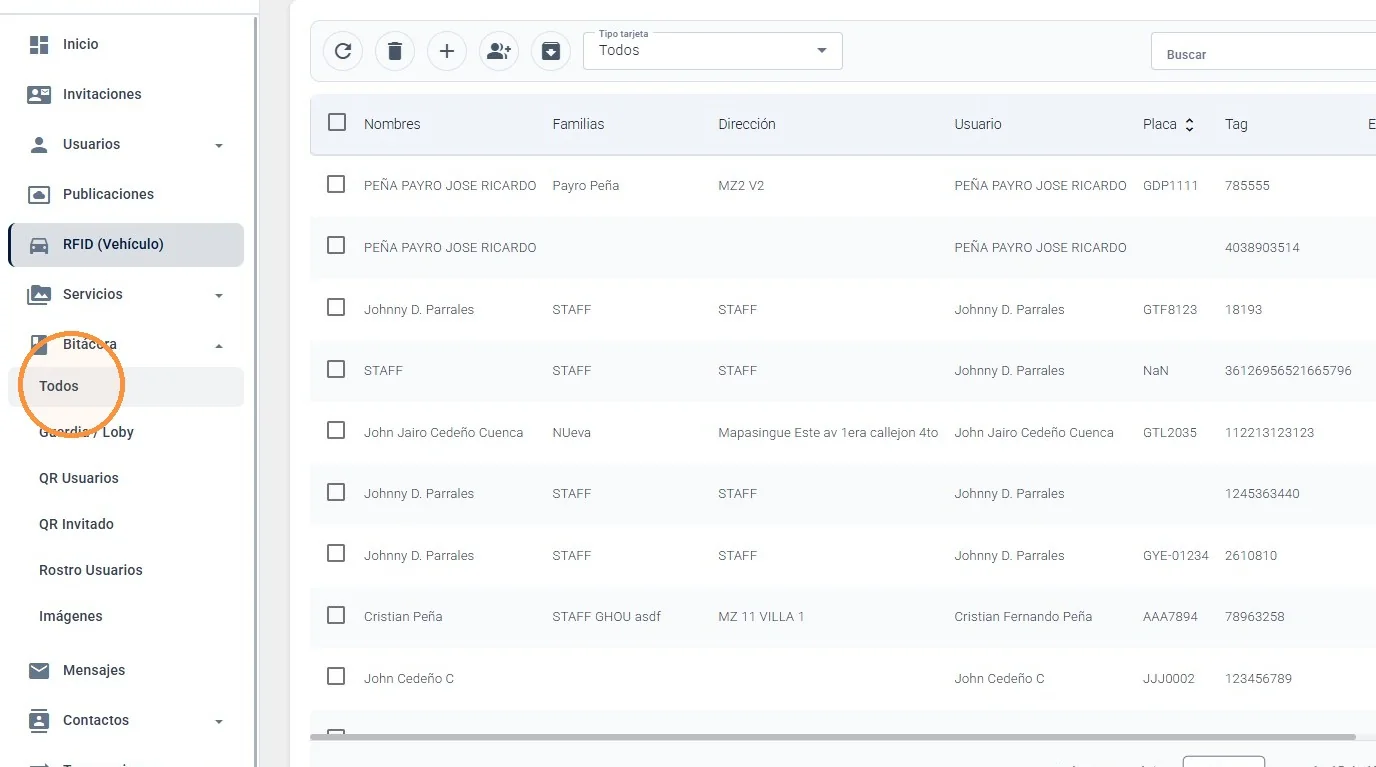The width and height of the screenshot is (1376, 767).
Task: Click the Buscar search field
Action: (1264, 52)
